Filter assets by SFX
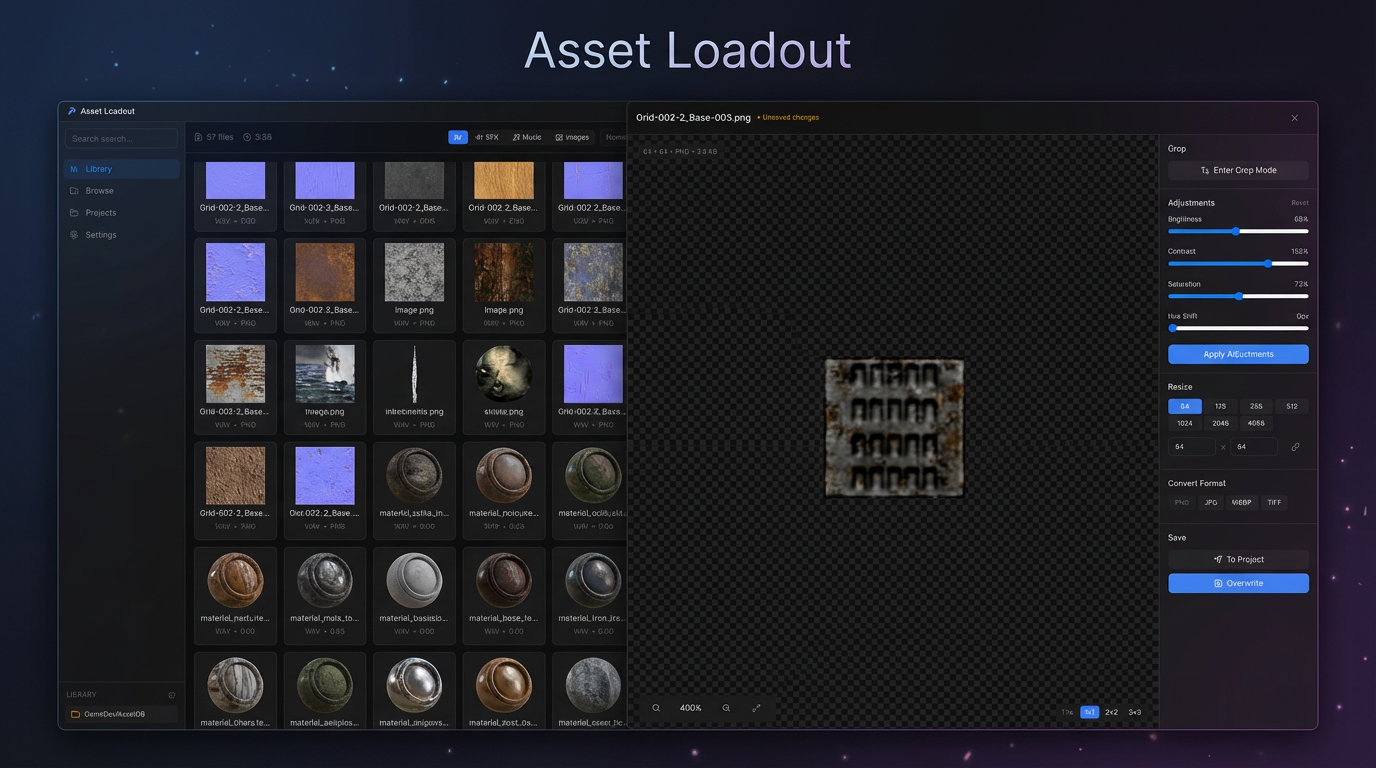Image resolution: width=1376 pixels, height=768 pixels. pyautogui.click(x=487, y=137)
